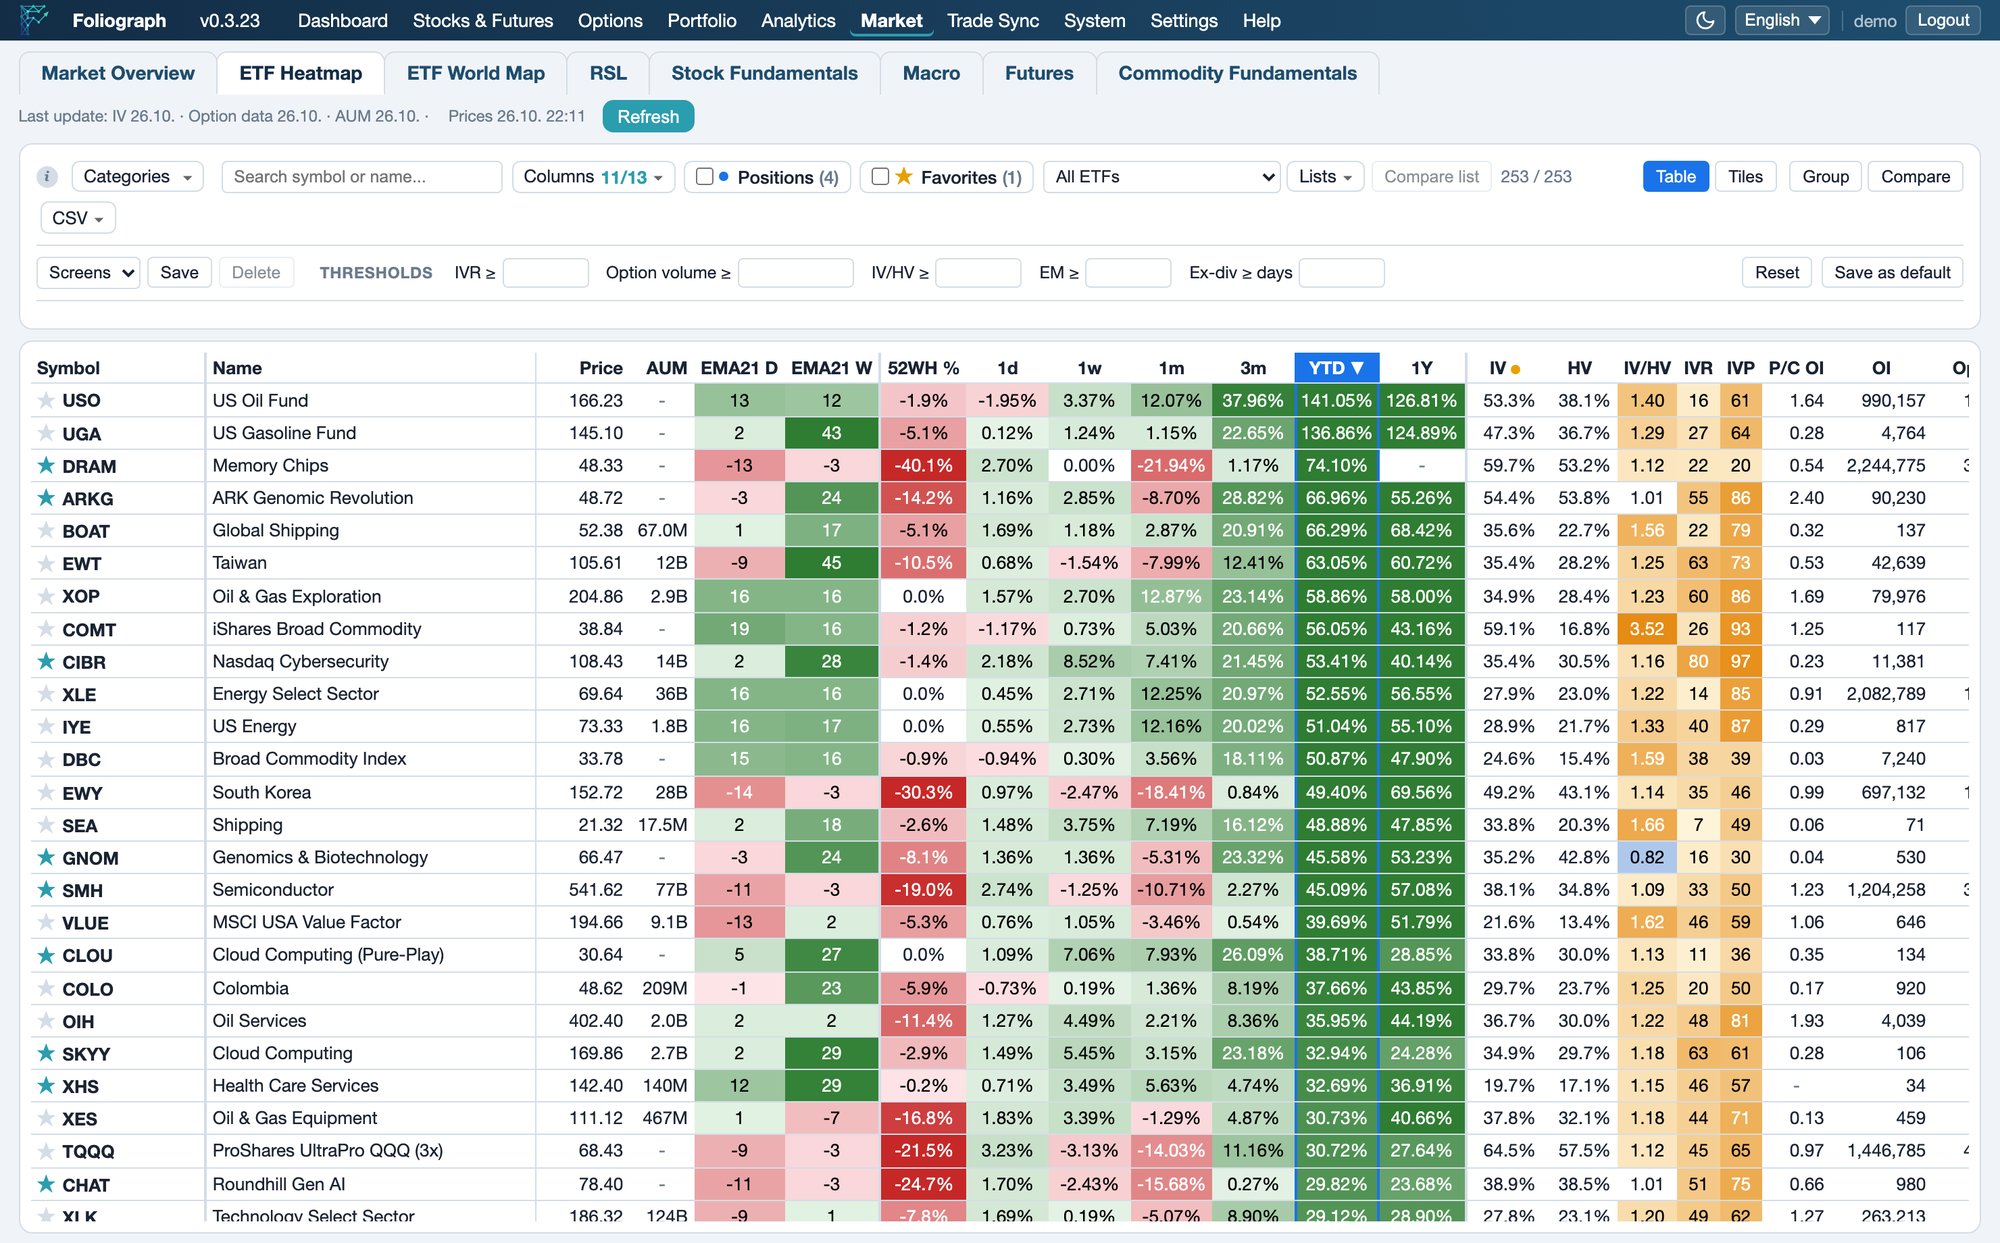2000x1243 pixels.
Task: Expand the Lists dropdown
Action: pyautogui.click(x=1325, y=177)
